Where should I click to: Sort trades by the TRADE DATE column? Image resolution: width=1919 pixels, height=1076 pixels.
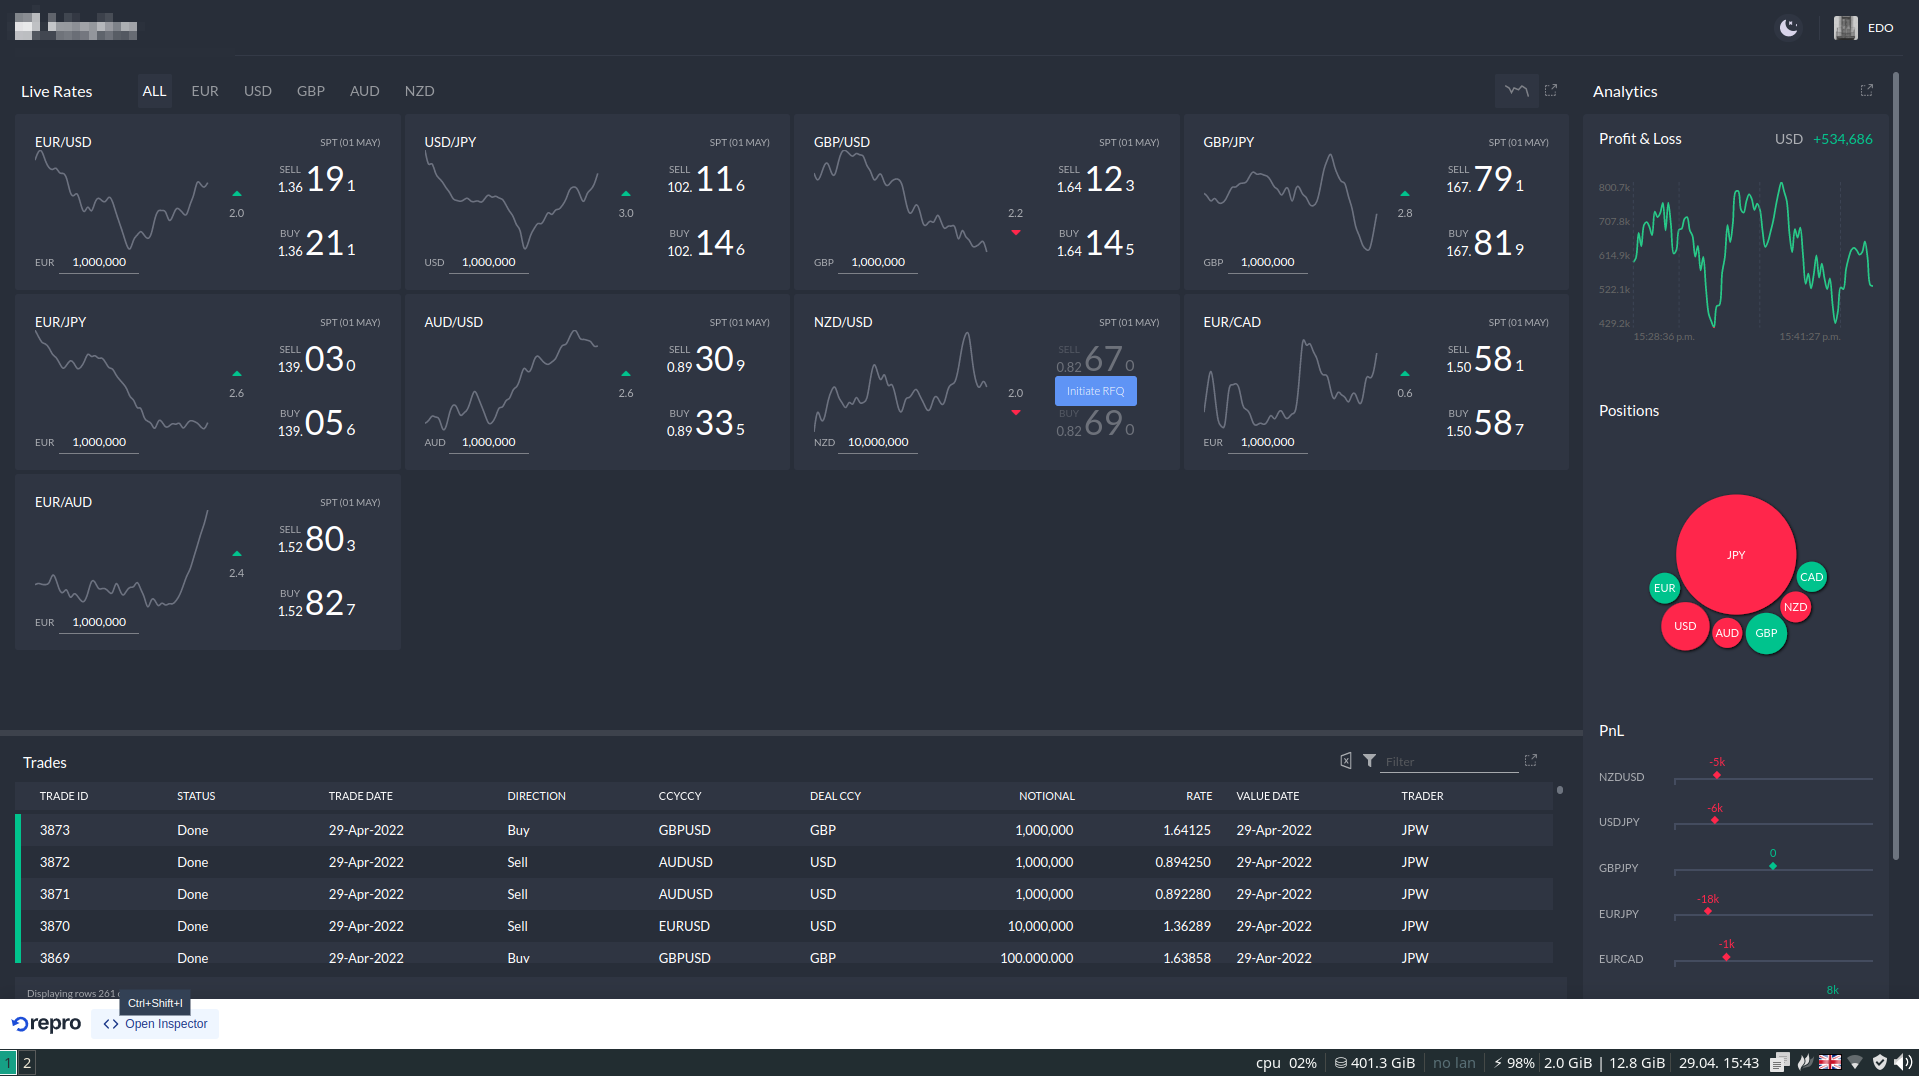pos(360,796)
